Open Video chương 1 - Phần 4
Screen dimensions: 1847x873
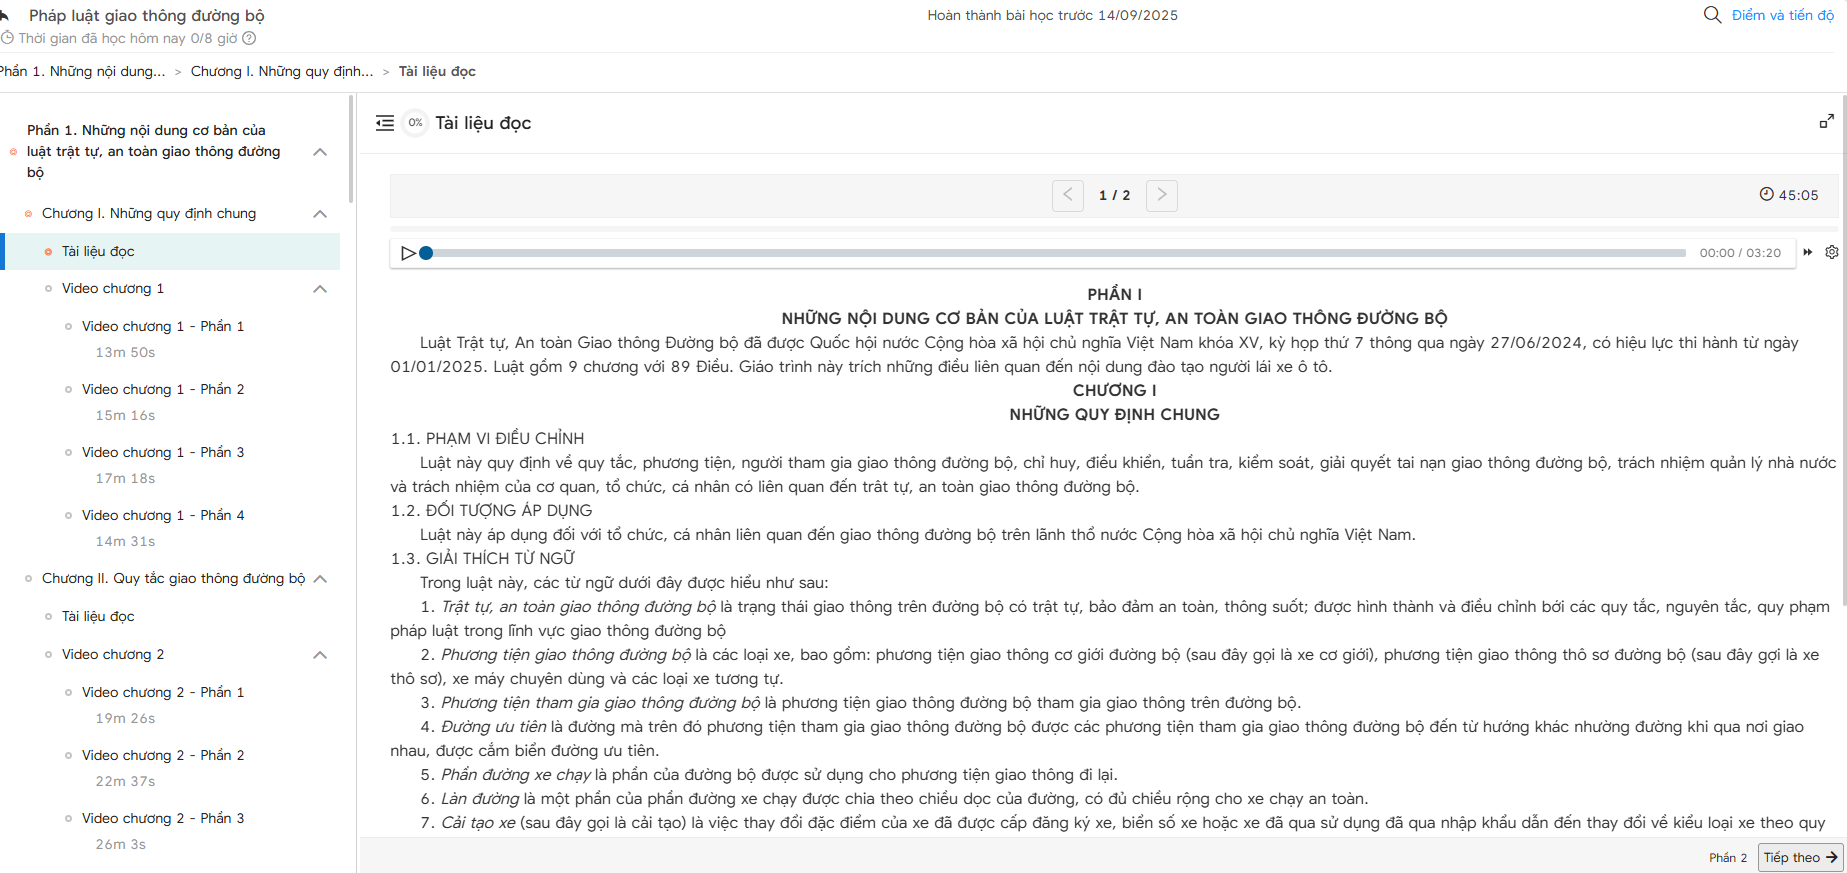[x=163, y=515]
